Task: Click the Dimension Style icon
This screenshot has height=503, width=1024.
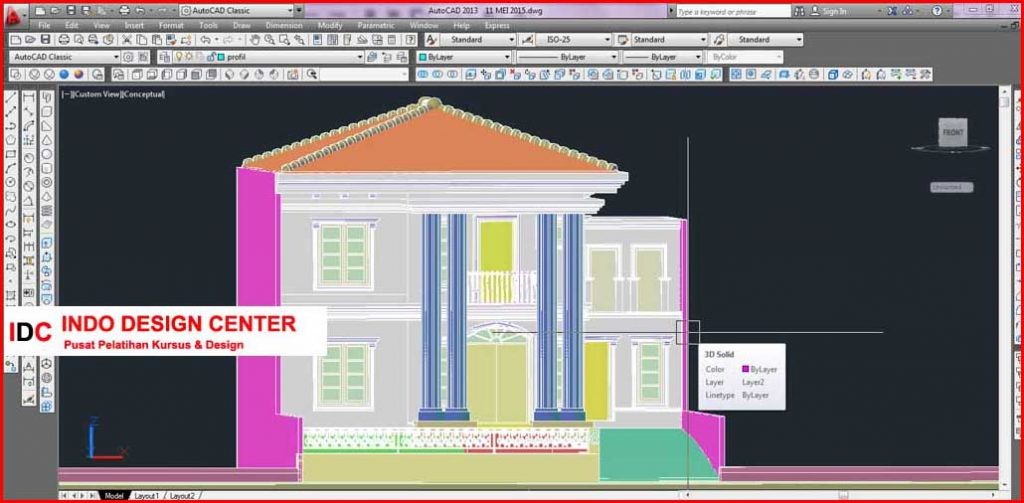Action: (527, 40)
